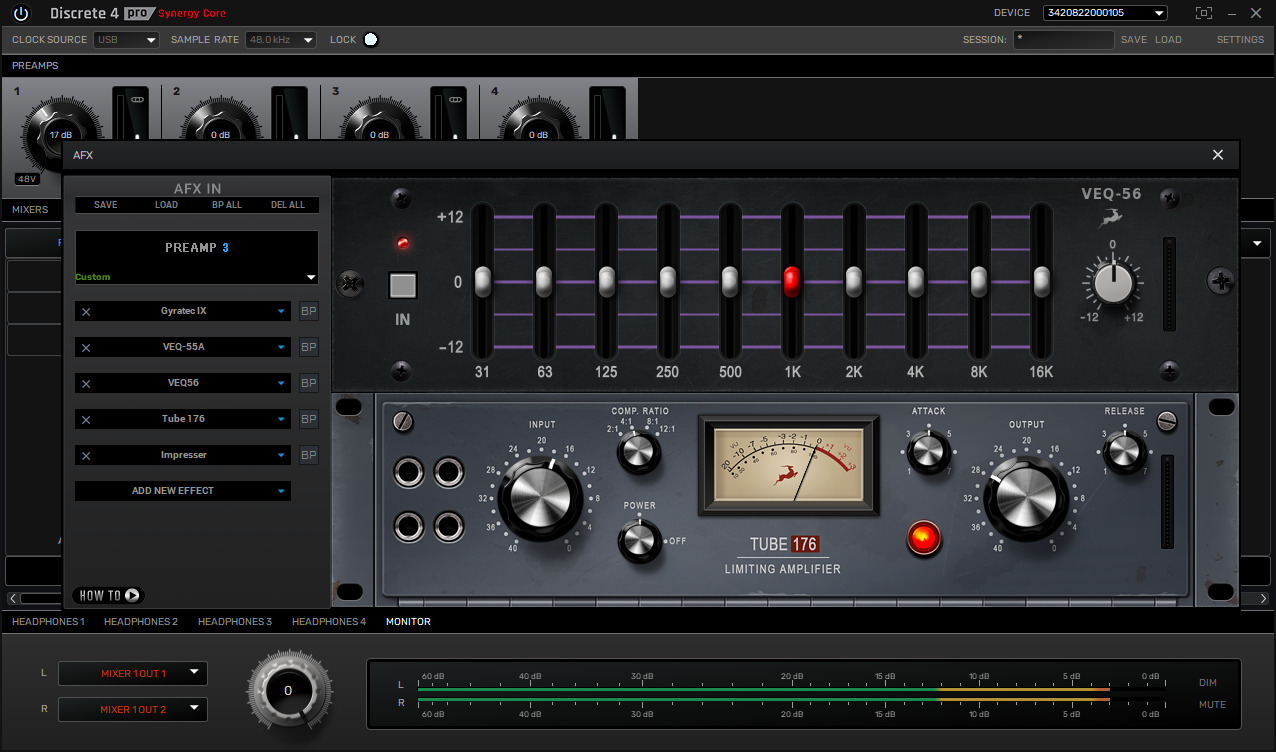Enable 48V phantom power on preamp 1
1276x752 pixels.
26,178
